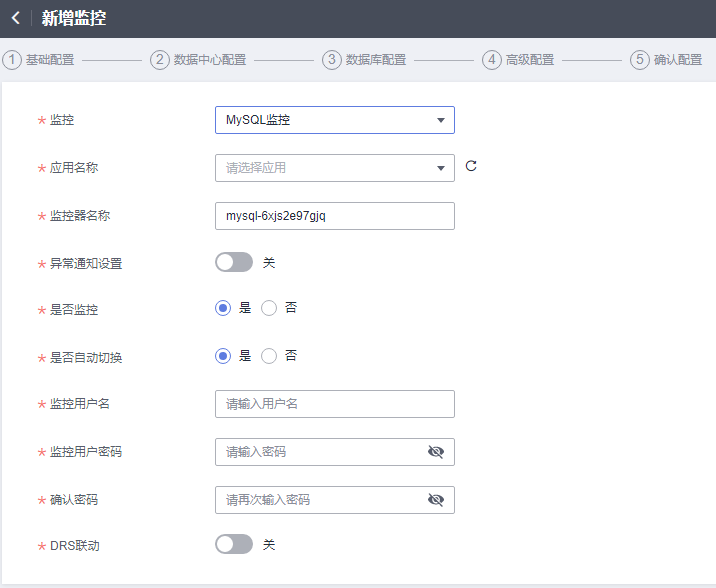This screenshot has height=588, width=716.
Task: Show the password in the 监控用户密码 field
Action: coord(436,452)
